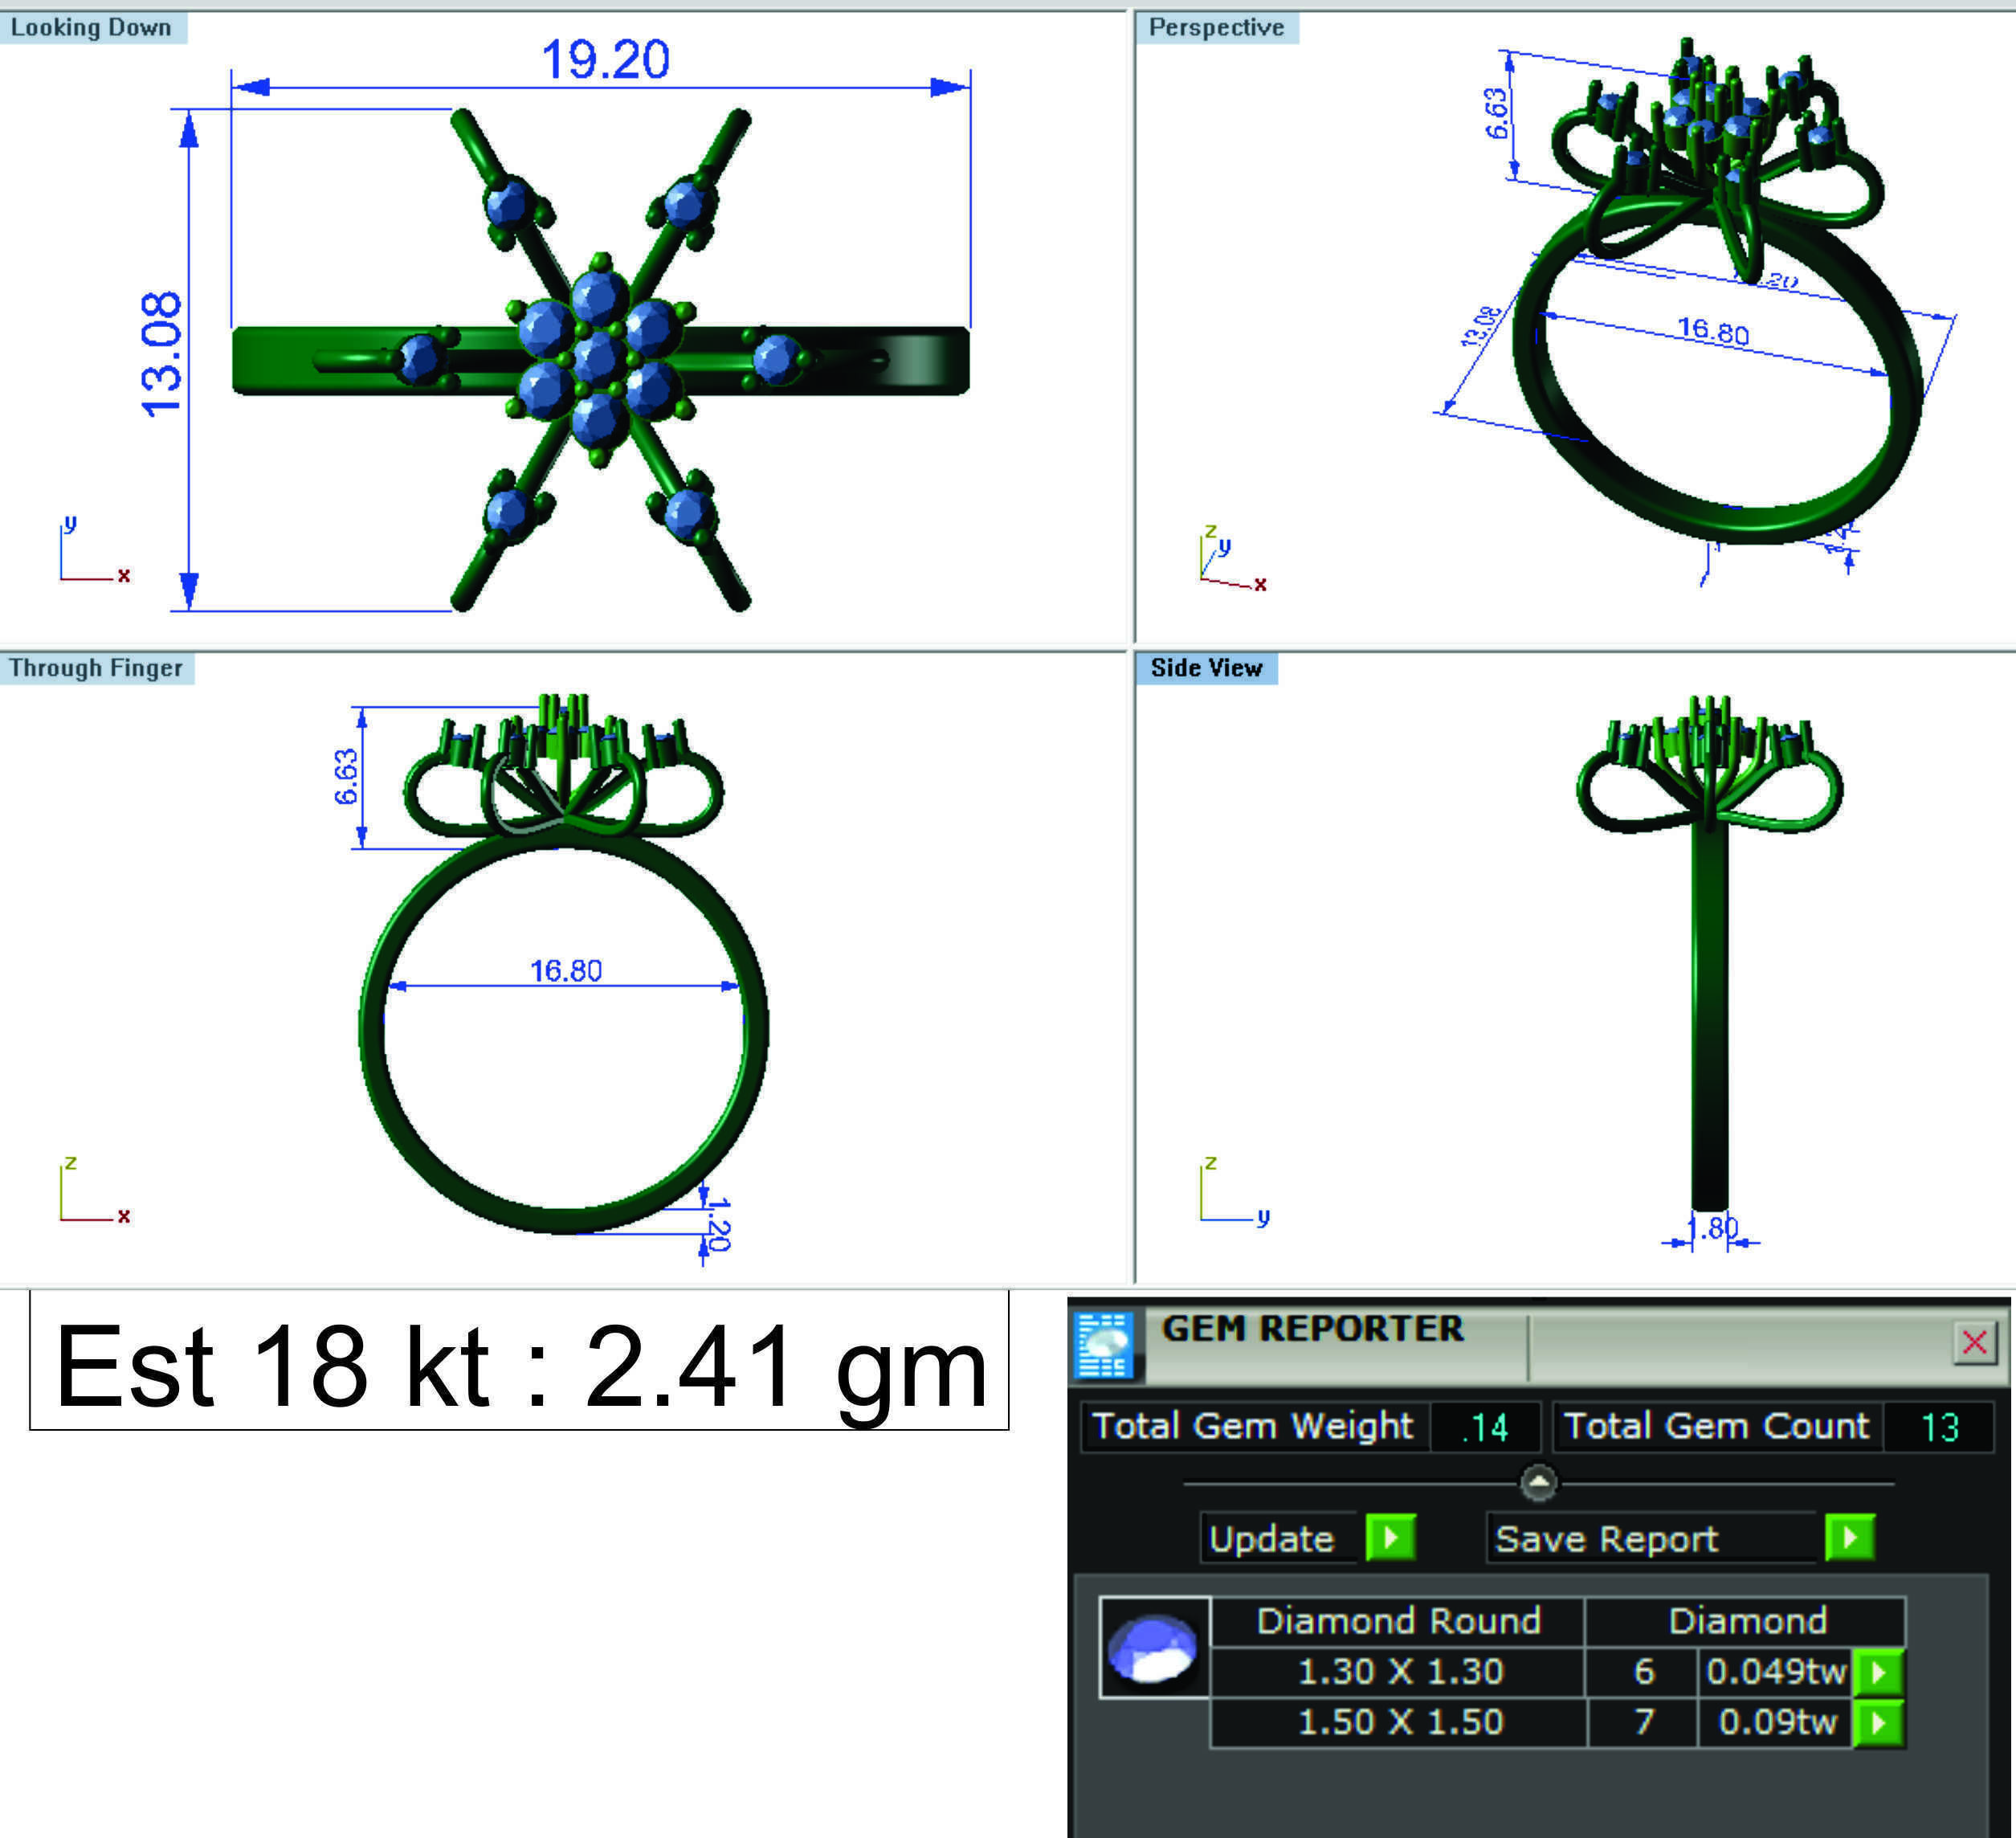Image resolution: width=2016 pixels, height=1838 pixels.
Task: Click the 1.20 dimension in Through Finger view
Action: point(717,1225)
